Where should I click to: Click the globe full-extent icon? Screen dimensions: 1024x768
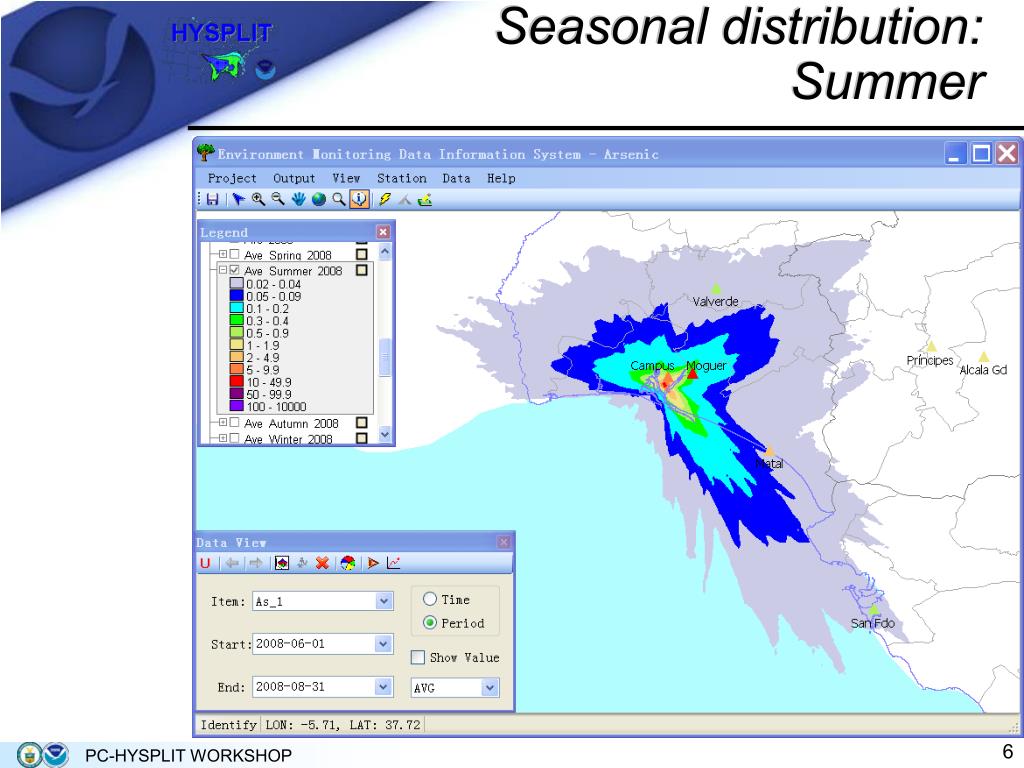pyautogui.click(x=319, y=199)
